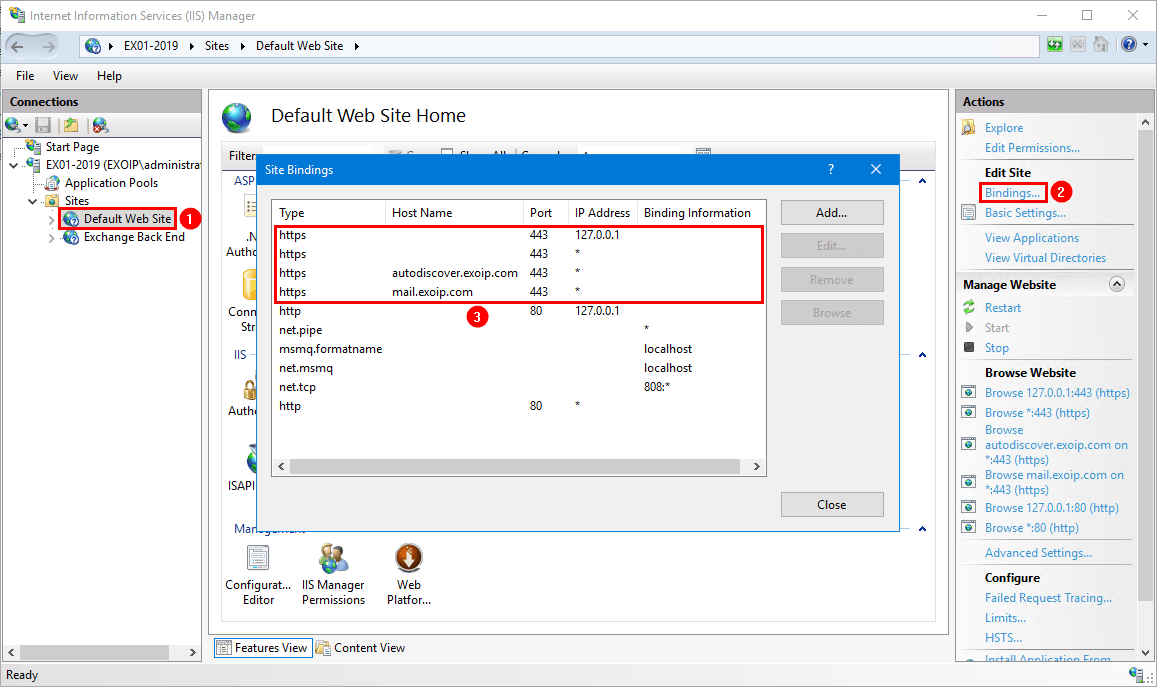Open the Help menu

click(109, 75)
